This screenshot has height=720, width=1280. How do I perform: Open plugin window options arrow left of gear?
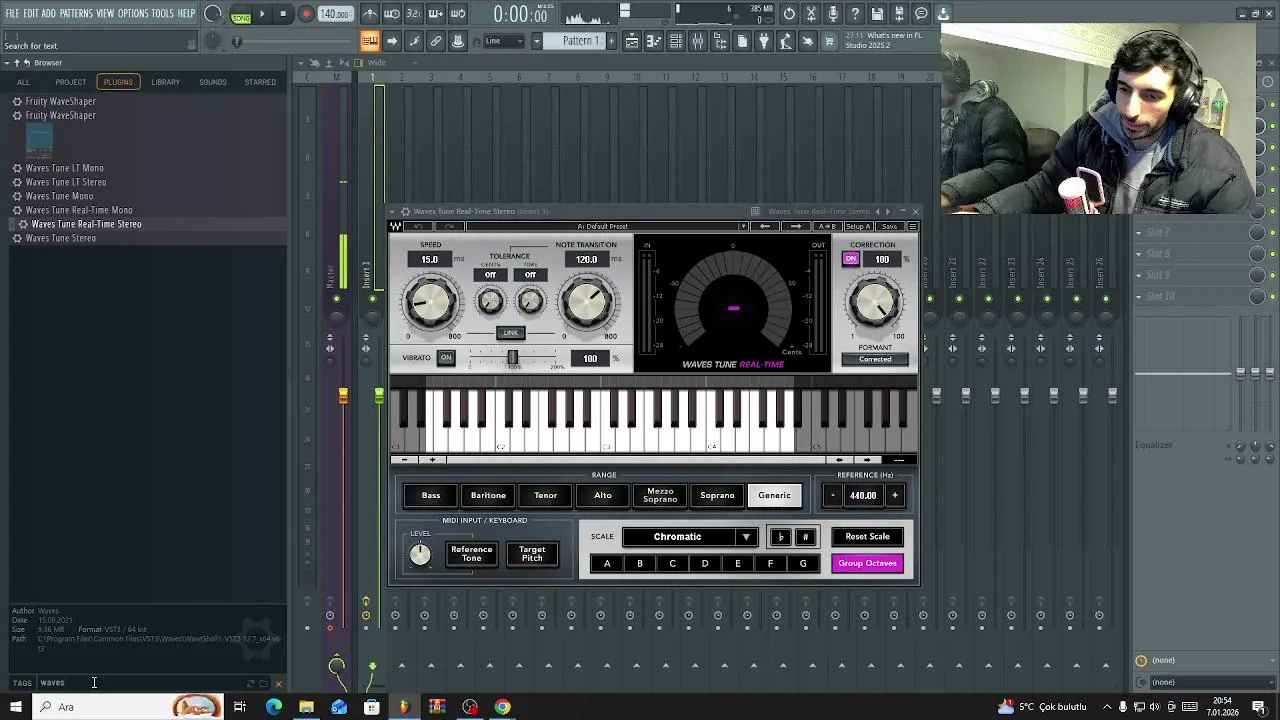tap(393, 211)
